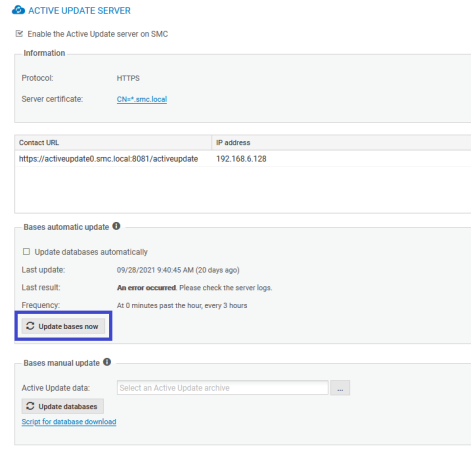471x461 pixels.
Task: Toggle Enable the Active Update server on SMC
Action: (x=19, y=34)
